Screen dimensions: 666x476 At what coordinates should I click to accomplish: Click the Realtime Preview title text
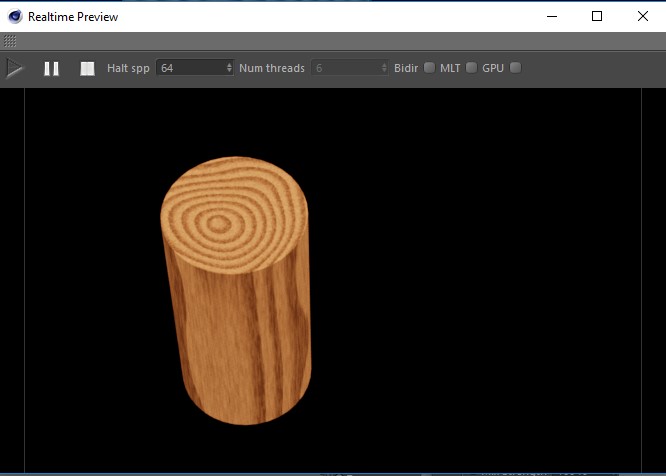72,17
